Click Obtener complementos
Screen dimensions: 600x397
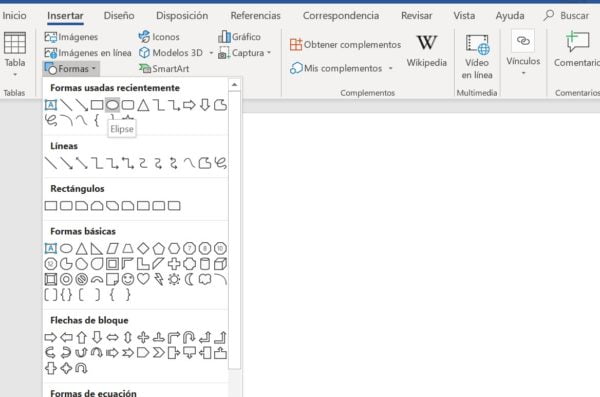tap(345, 45)
